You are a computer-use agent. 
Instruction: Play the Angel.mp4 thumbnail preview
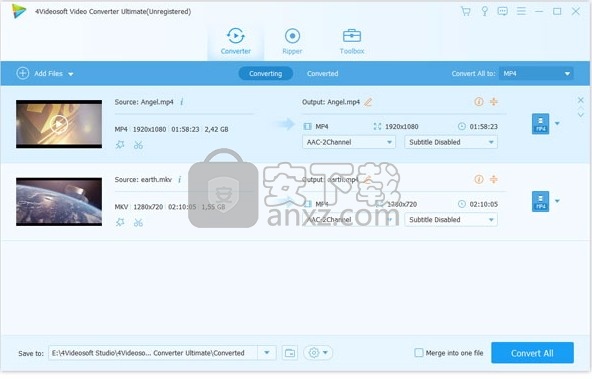[59, 124]
